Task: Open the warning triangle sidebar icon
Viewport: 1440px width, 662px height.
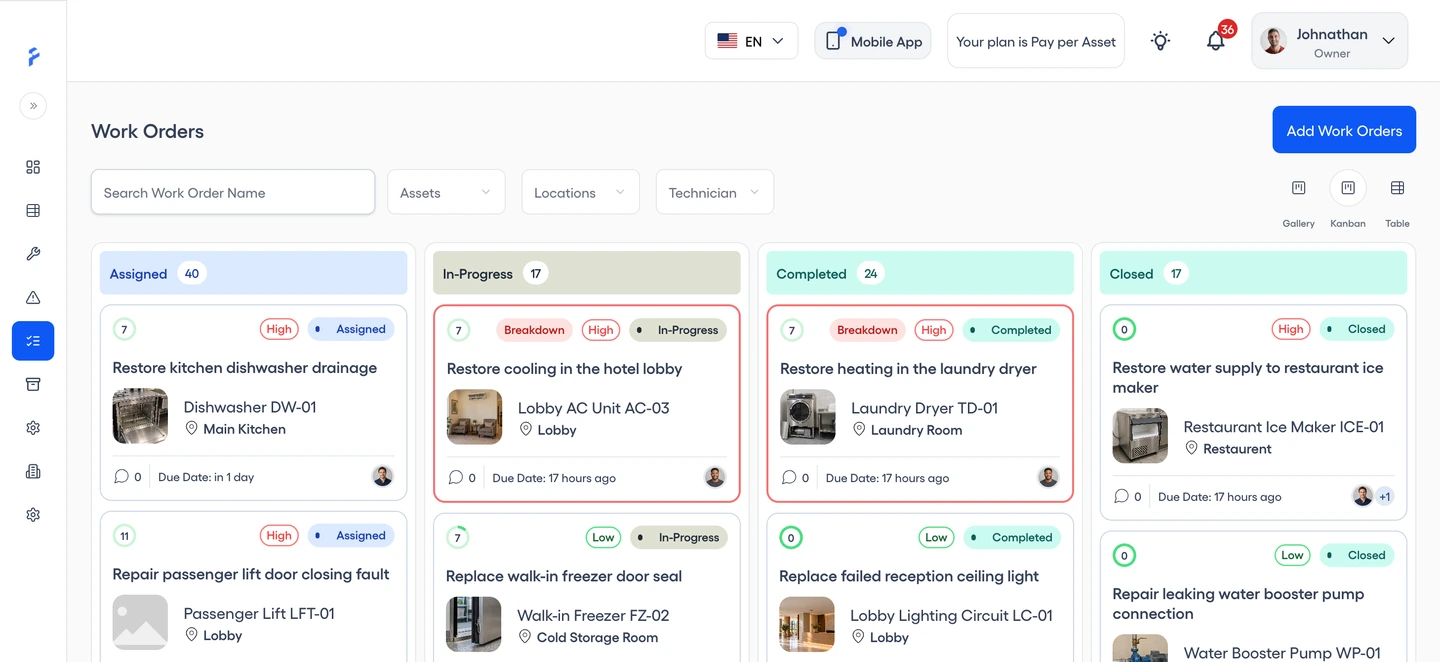Action: 33,297
